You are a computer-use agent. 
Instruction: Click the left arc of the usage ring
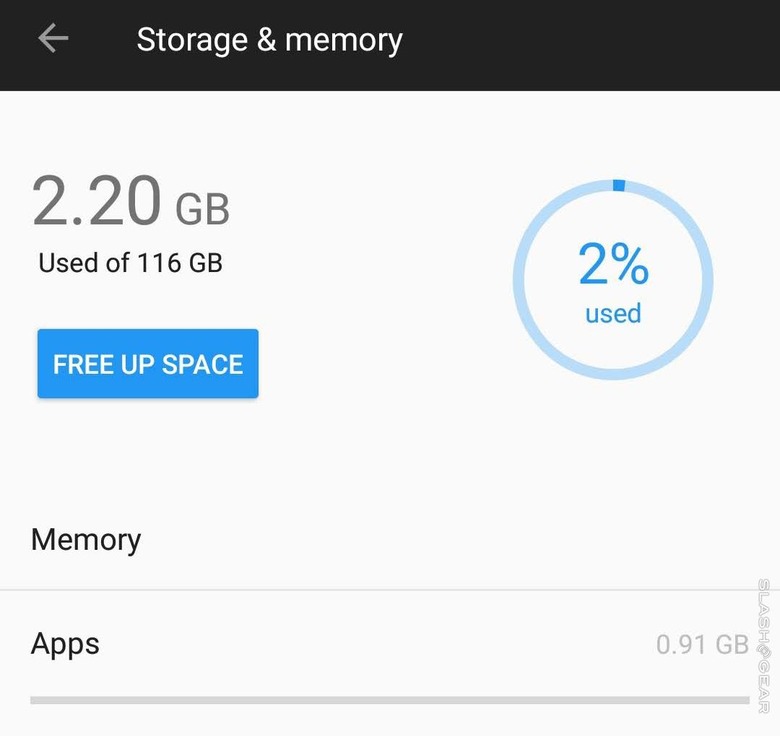tap(518, 280)
